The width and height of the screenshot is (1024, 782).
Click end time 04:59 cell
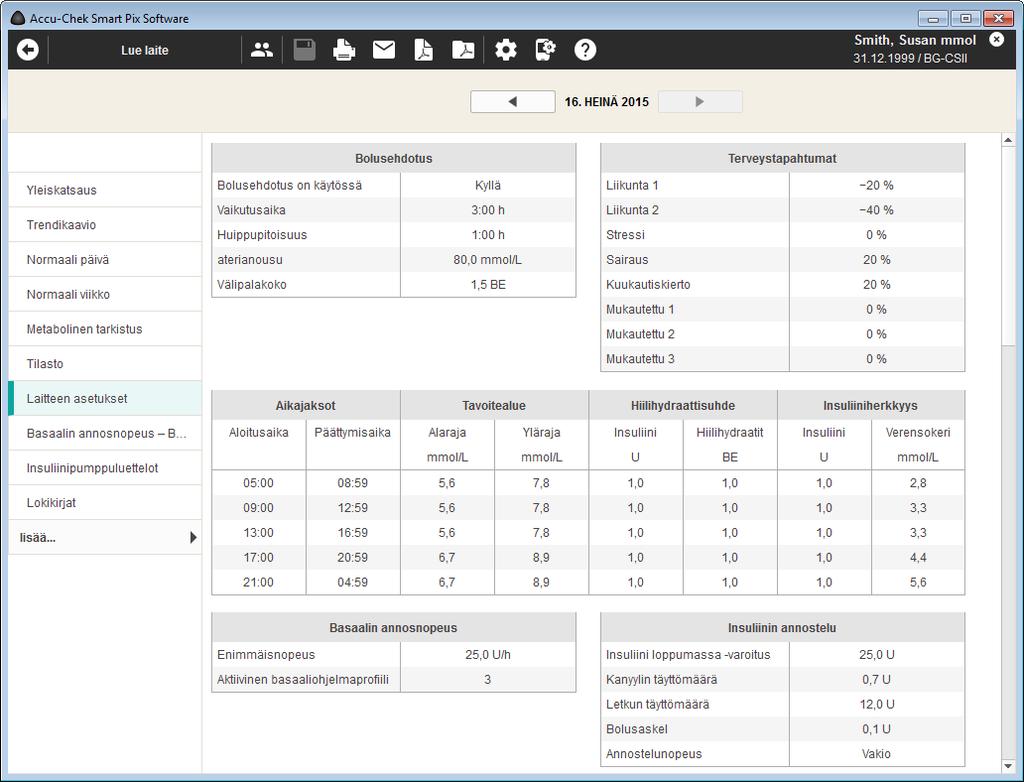click(x=353, y=582)
